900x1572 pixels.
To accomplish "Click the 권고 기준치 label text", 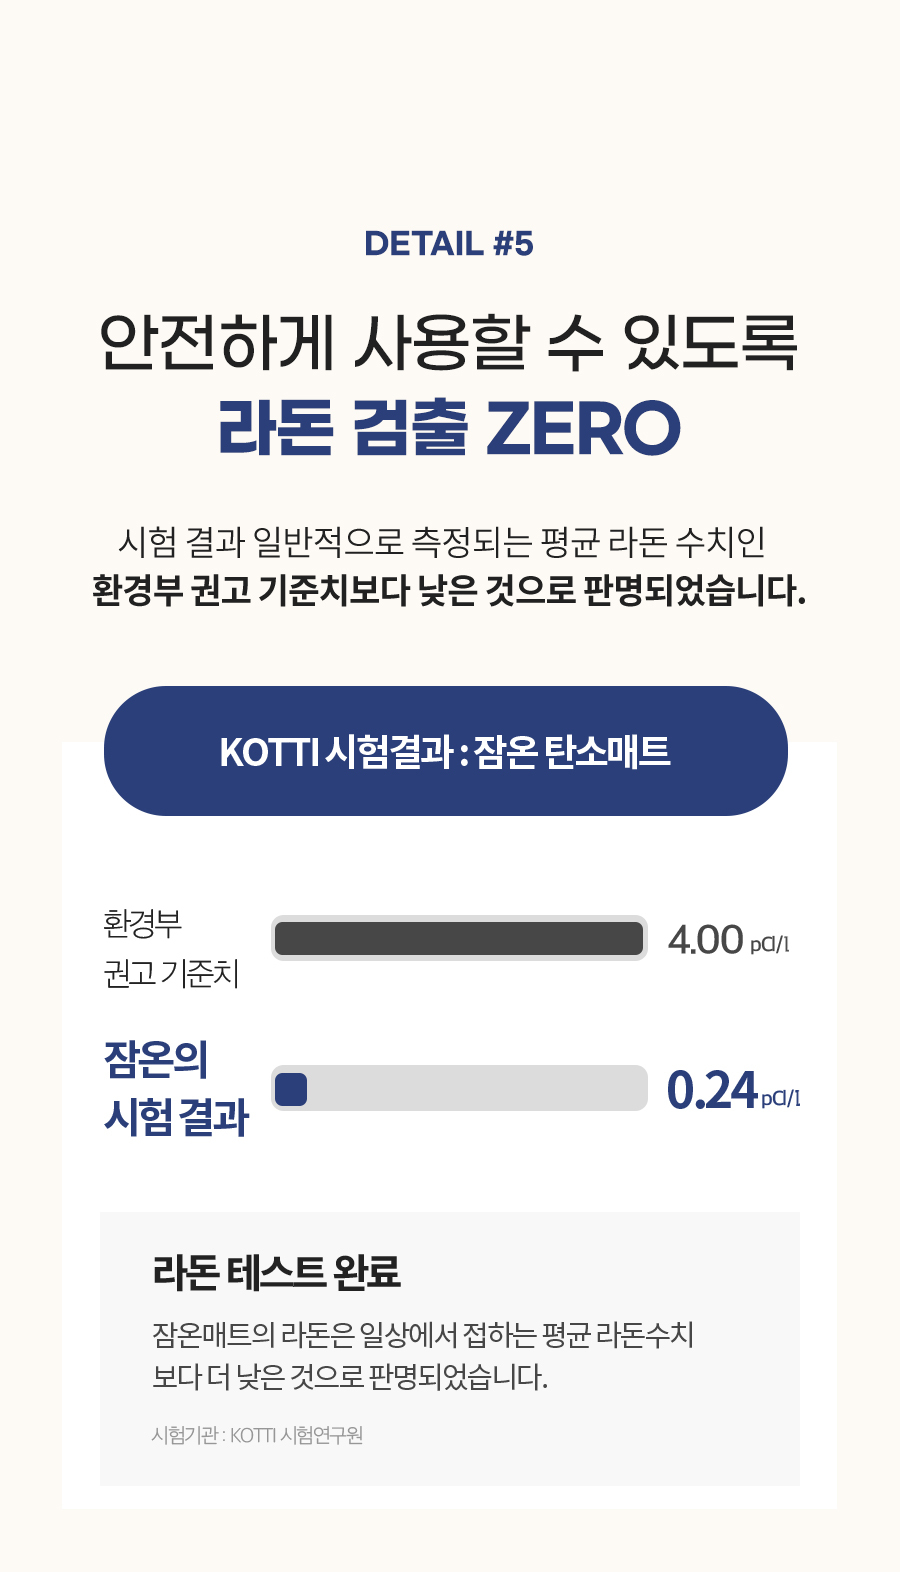I will pos(172,973).
